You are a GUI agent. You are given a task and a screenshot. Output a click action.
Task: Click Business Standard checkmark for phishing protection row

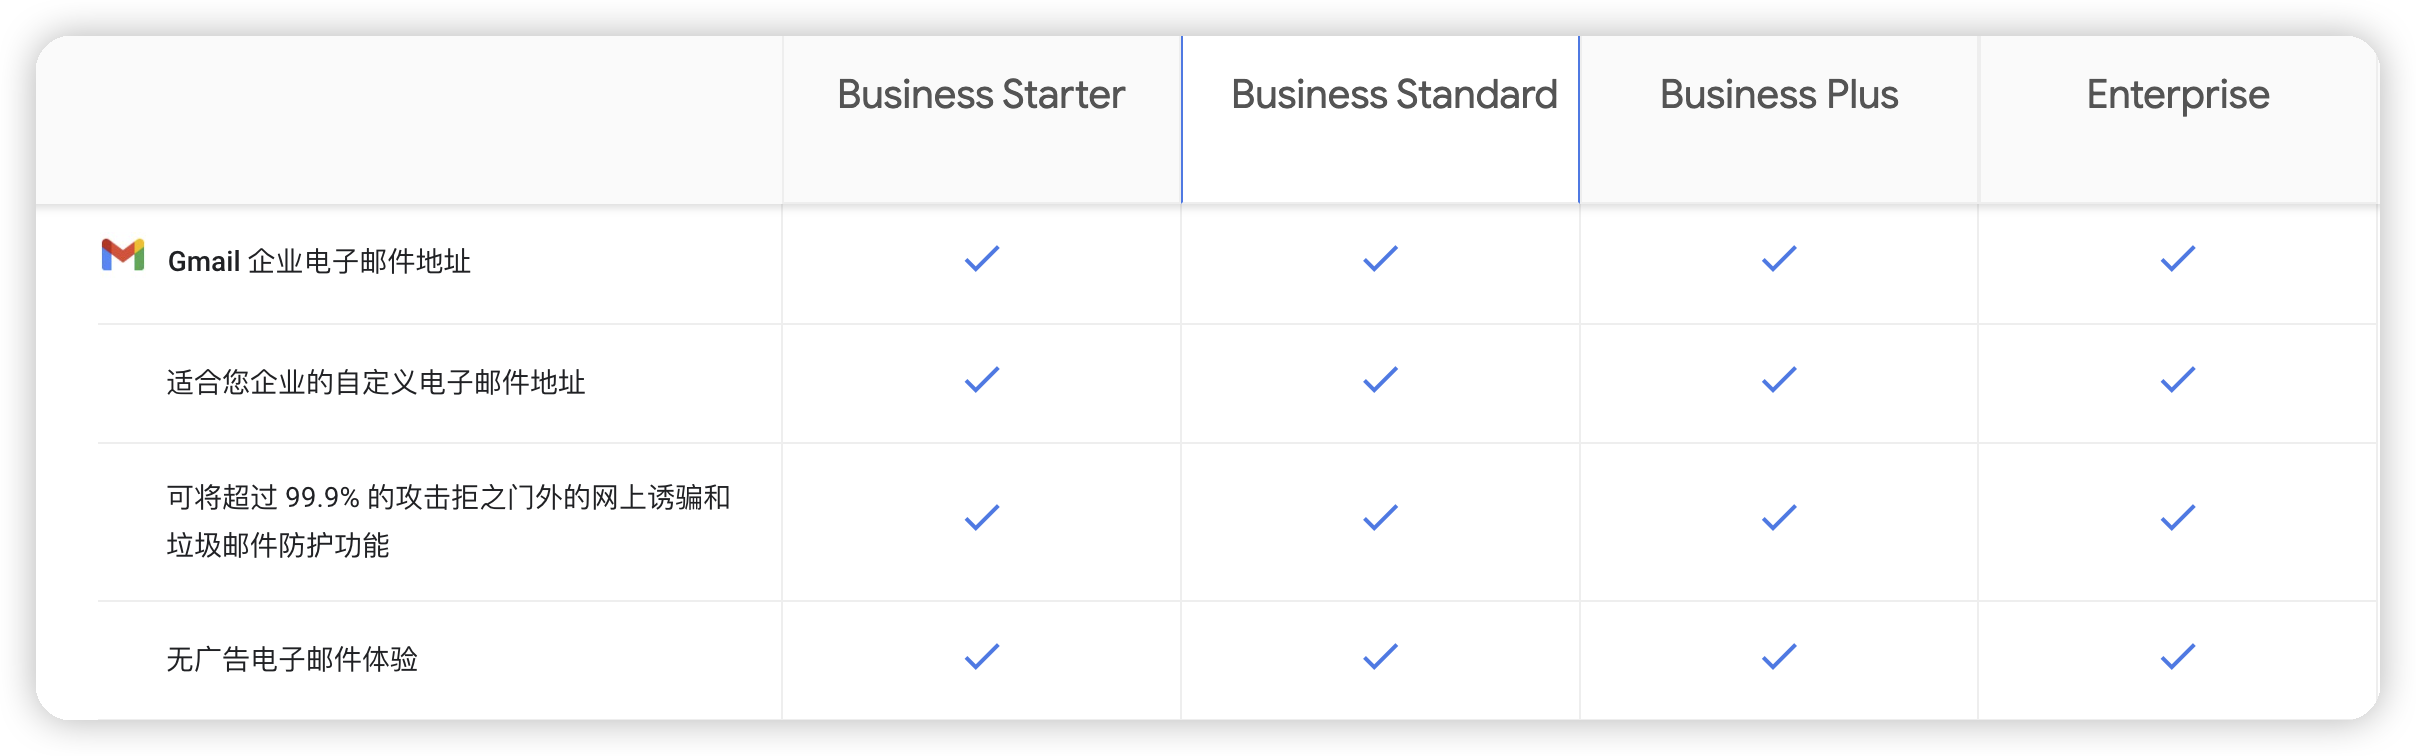click(1380, 518)
